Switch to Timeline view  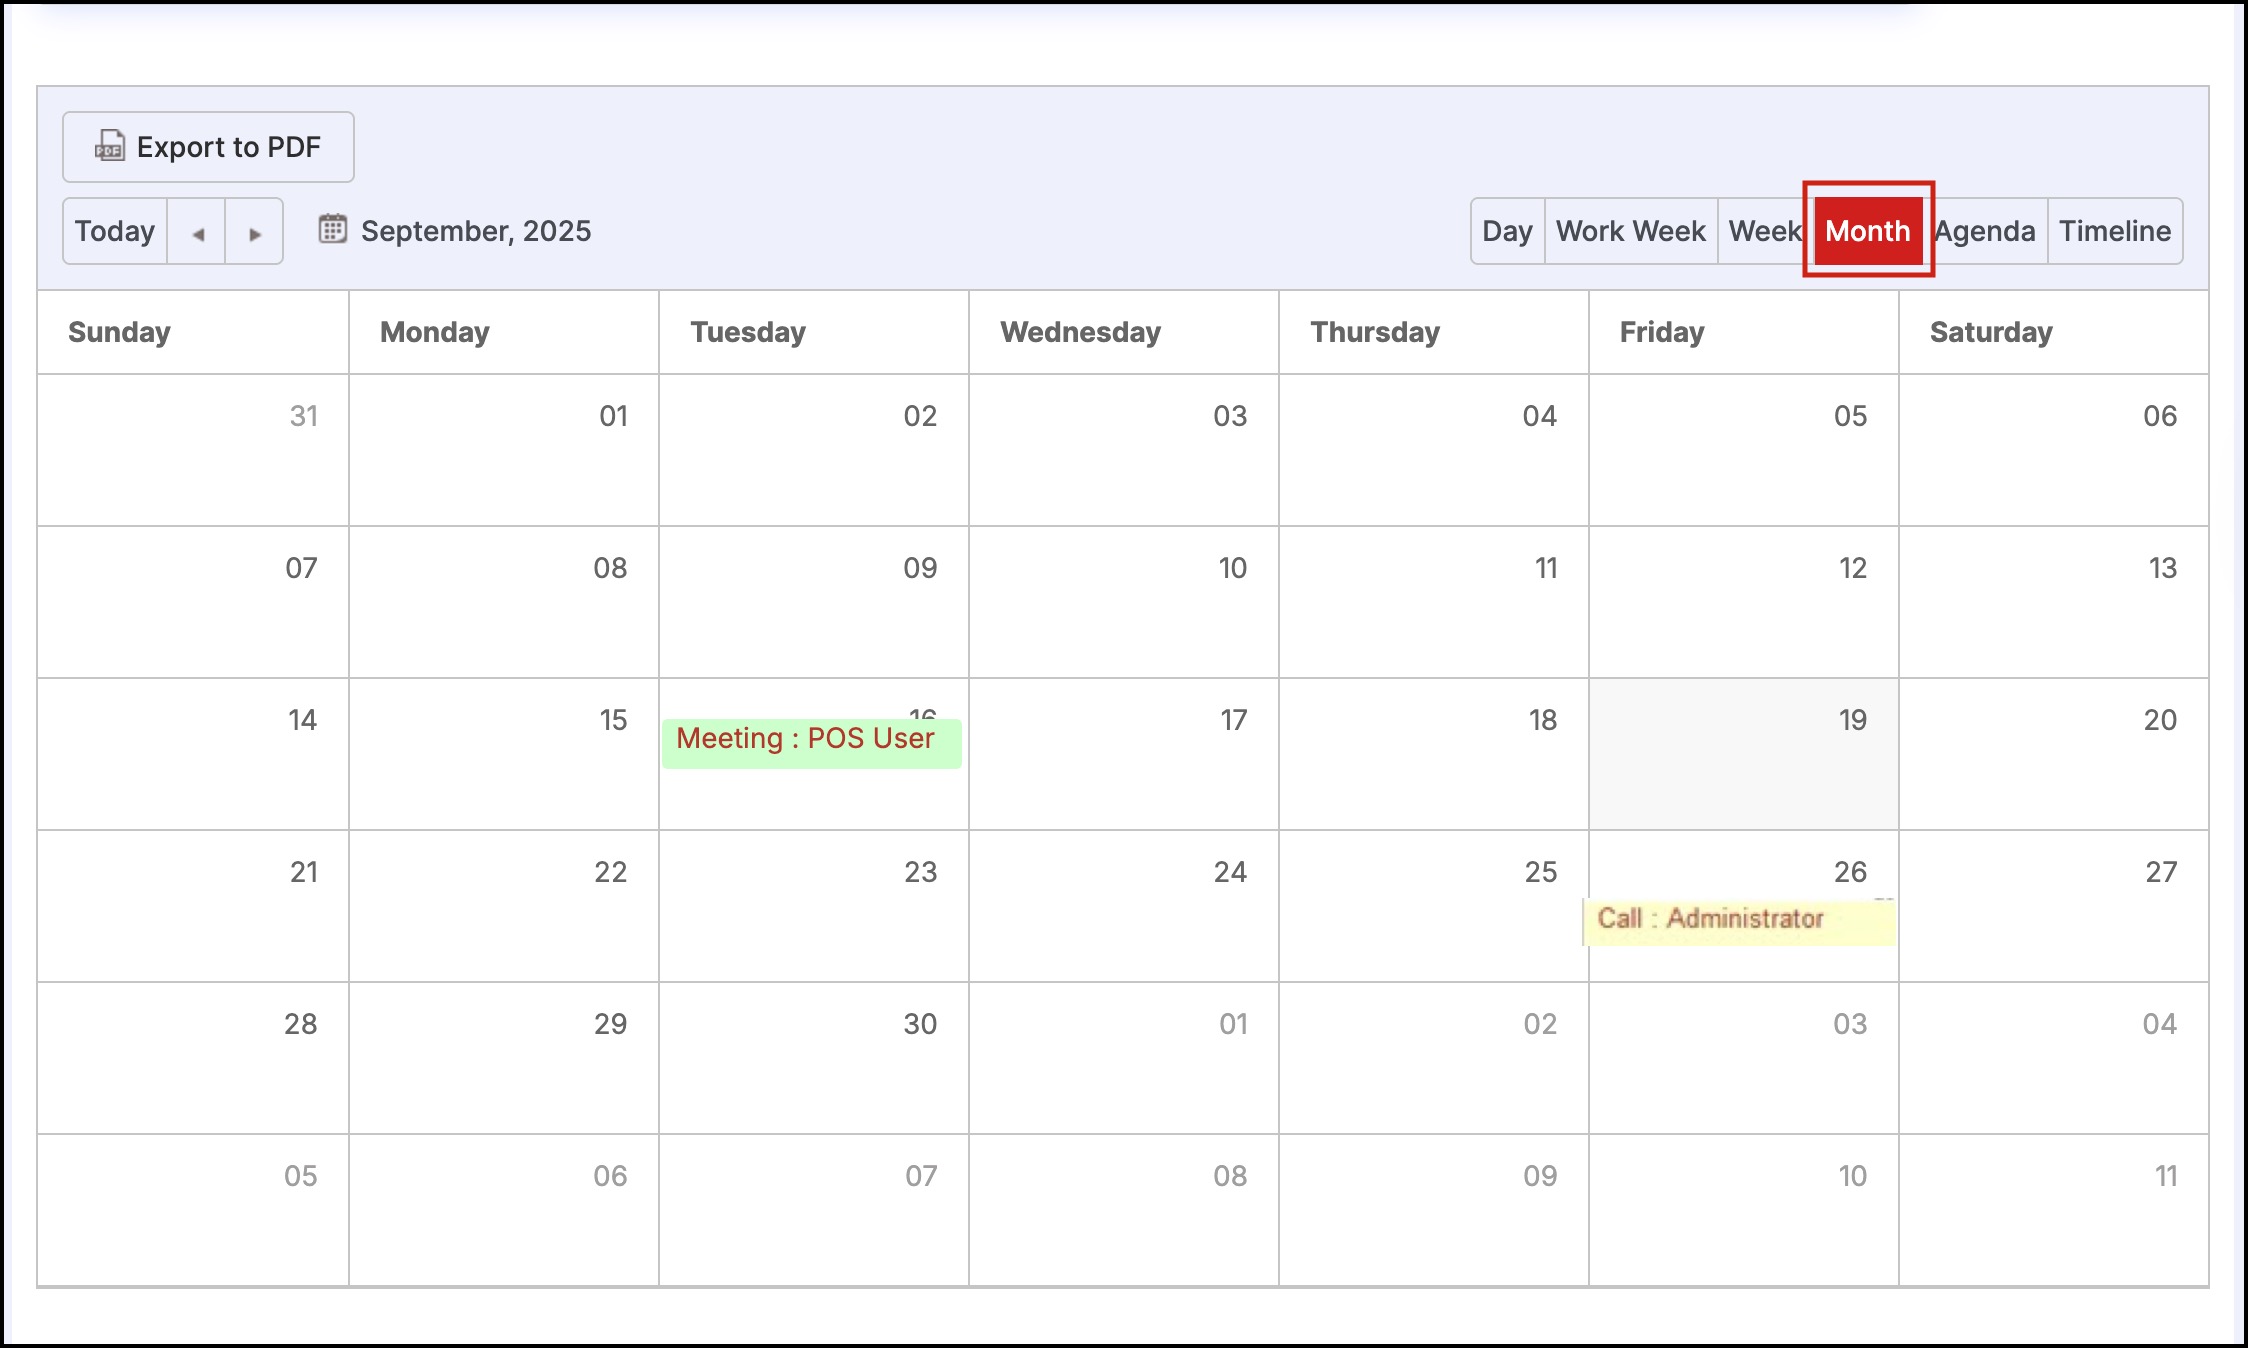click(x=2115, y=231)
